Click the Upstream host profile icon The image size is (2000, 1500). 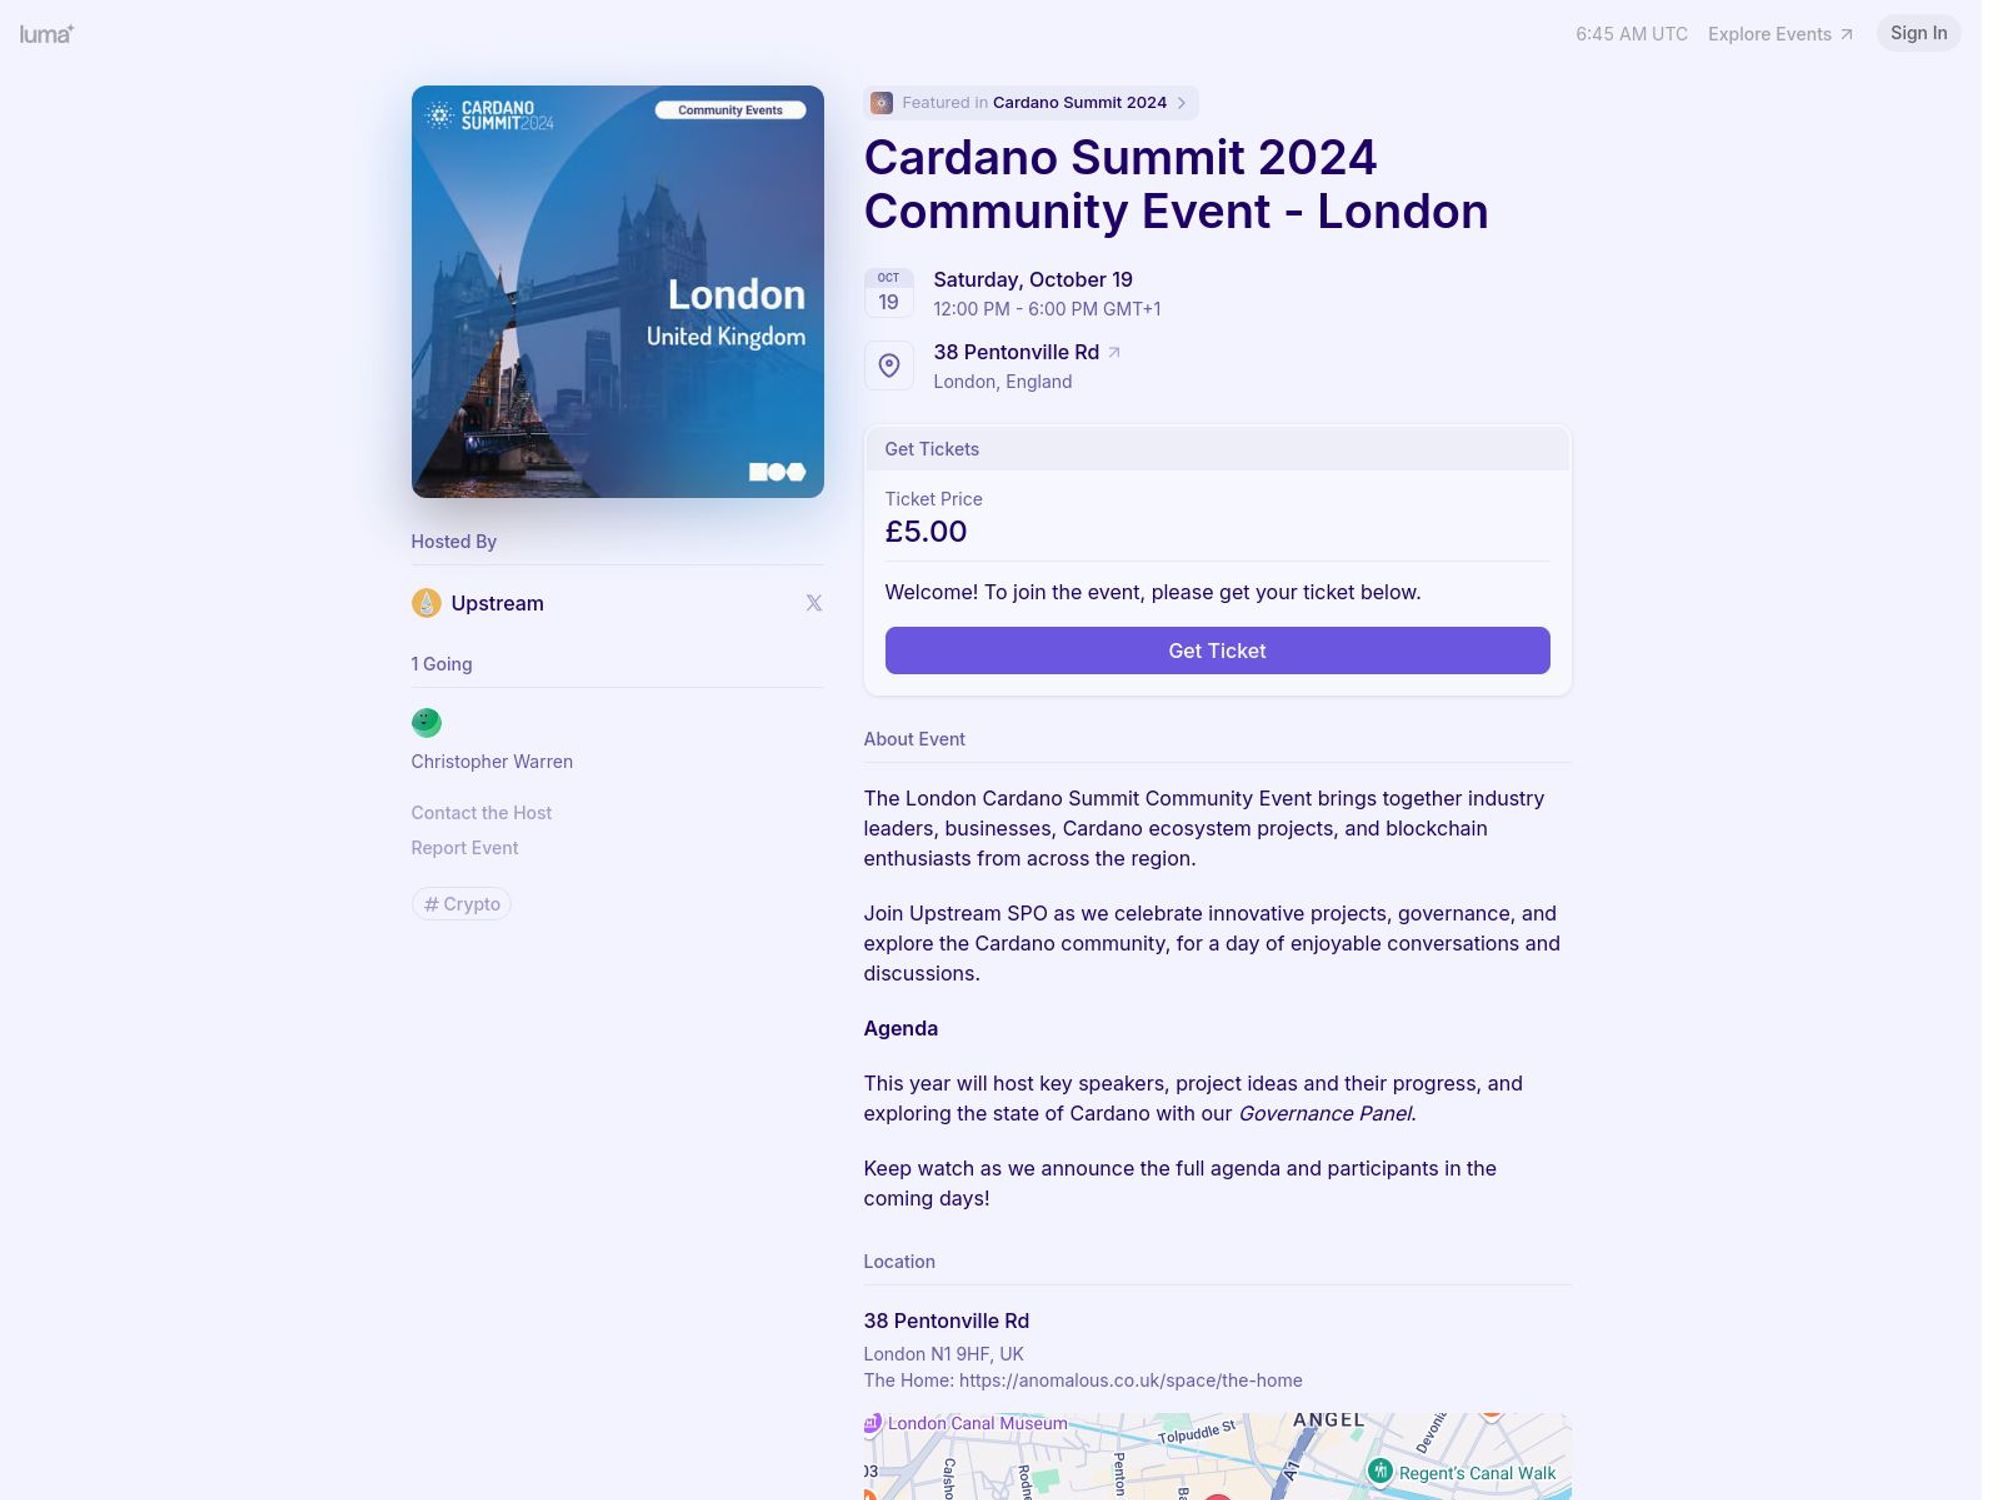pyautogui.click(x=425, y=603)
